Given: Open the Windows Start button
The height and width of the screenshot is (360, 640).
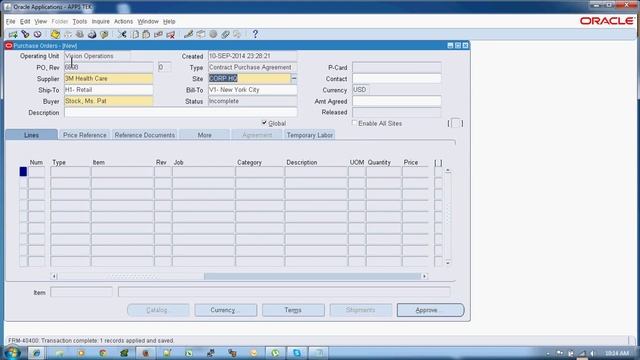Looking at the screenshot, I should coord(12,353).
